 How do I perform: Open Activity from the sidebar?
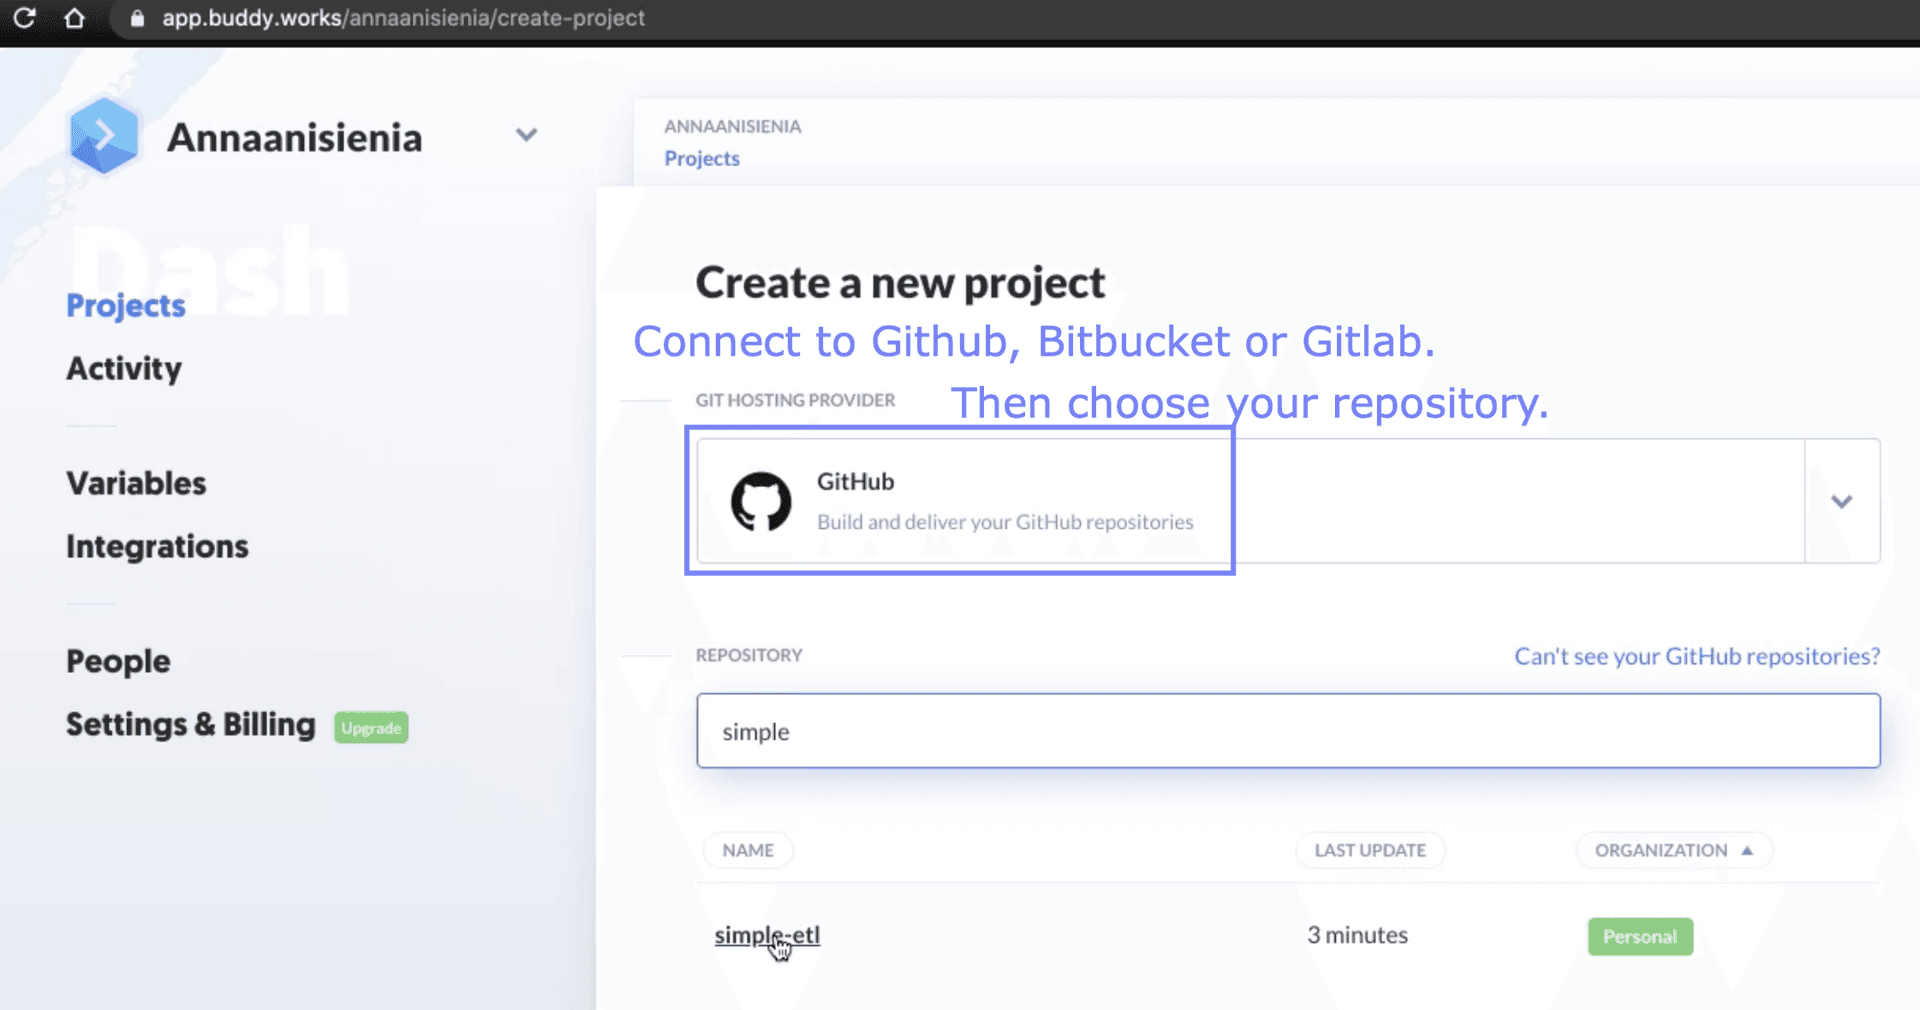click(x=124, y=368)
